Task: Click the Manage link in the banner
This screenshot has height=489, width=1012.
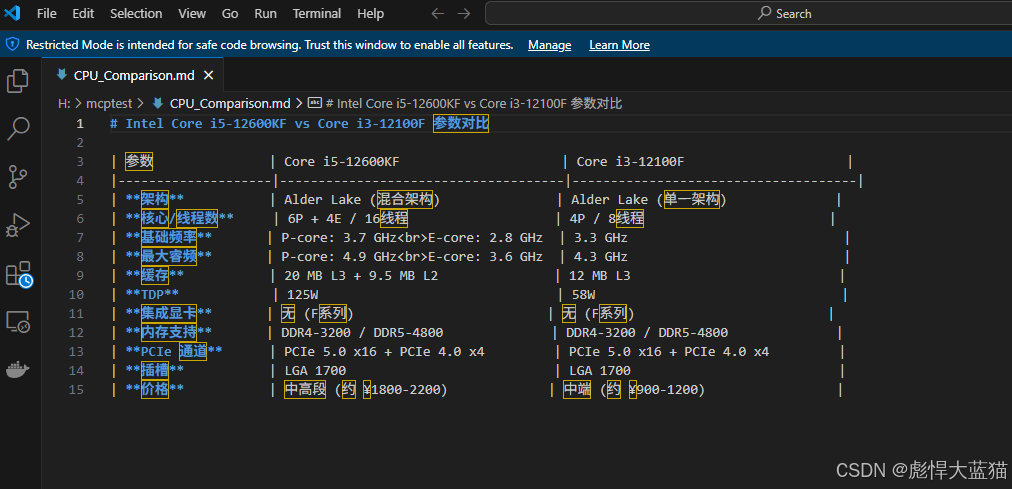Action: [549, 45]
